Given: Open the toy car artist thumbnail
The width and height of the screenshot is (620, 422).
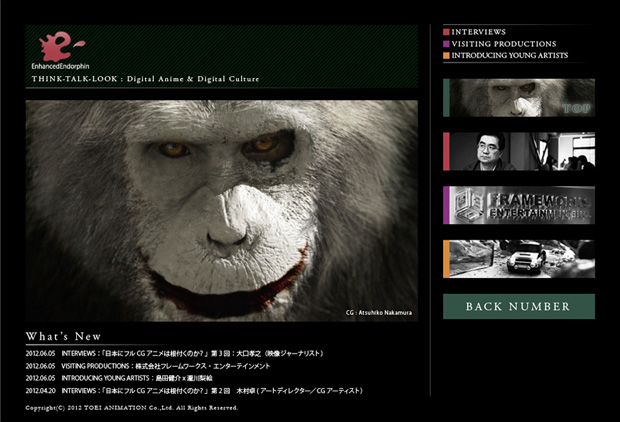Looking at the screenshot, I should pos(519,259).
